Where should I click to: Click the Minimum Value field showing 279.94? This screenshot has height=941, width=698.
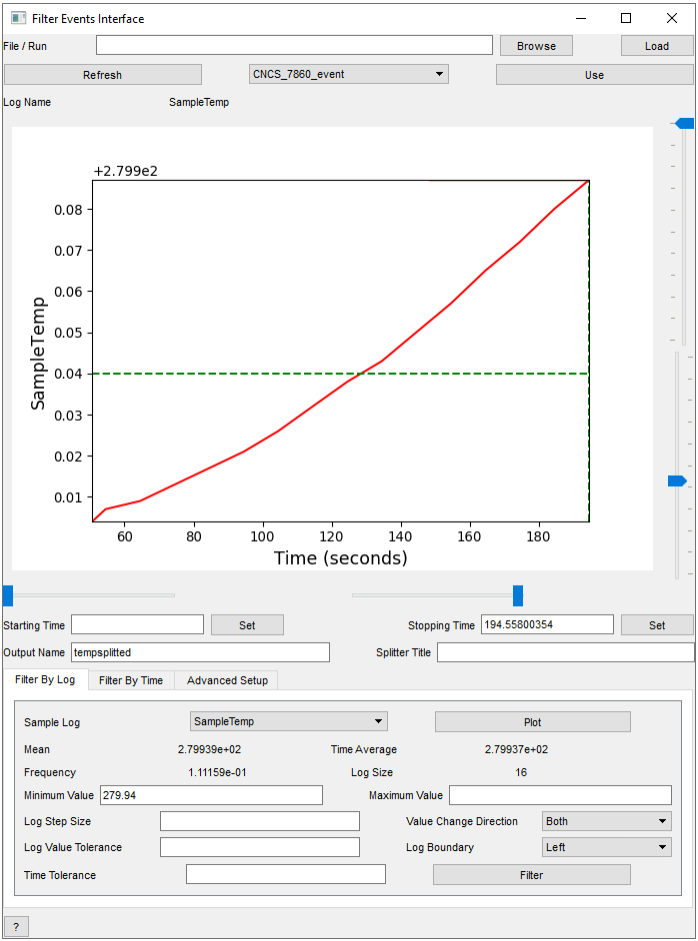(211, 795)
